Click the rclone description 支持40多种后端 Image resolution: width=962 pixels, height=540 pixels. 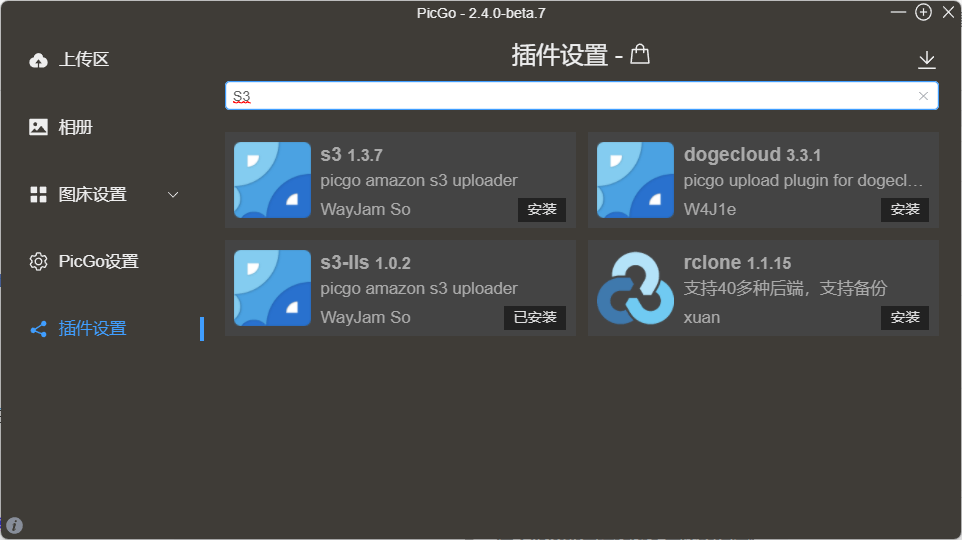[x=785, y=288]
